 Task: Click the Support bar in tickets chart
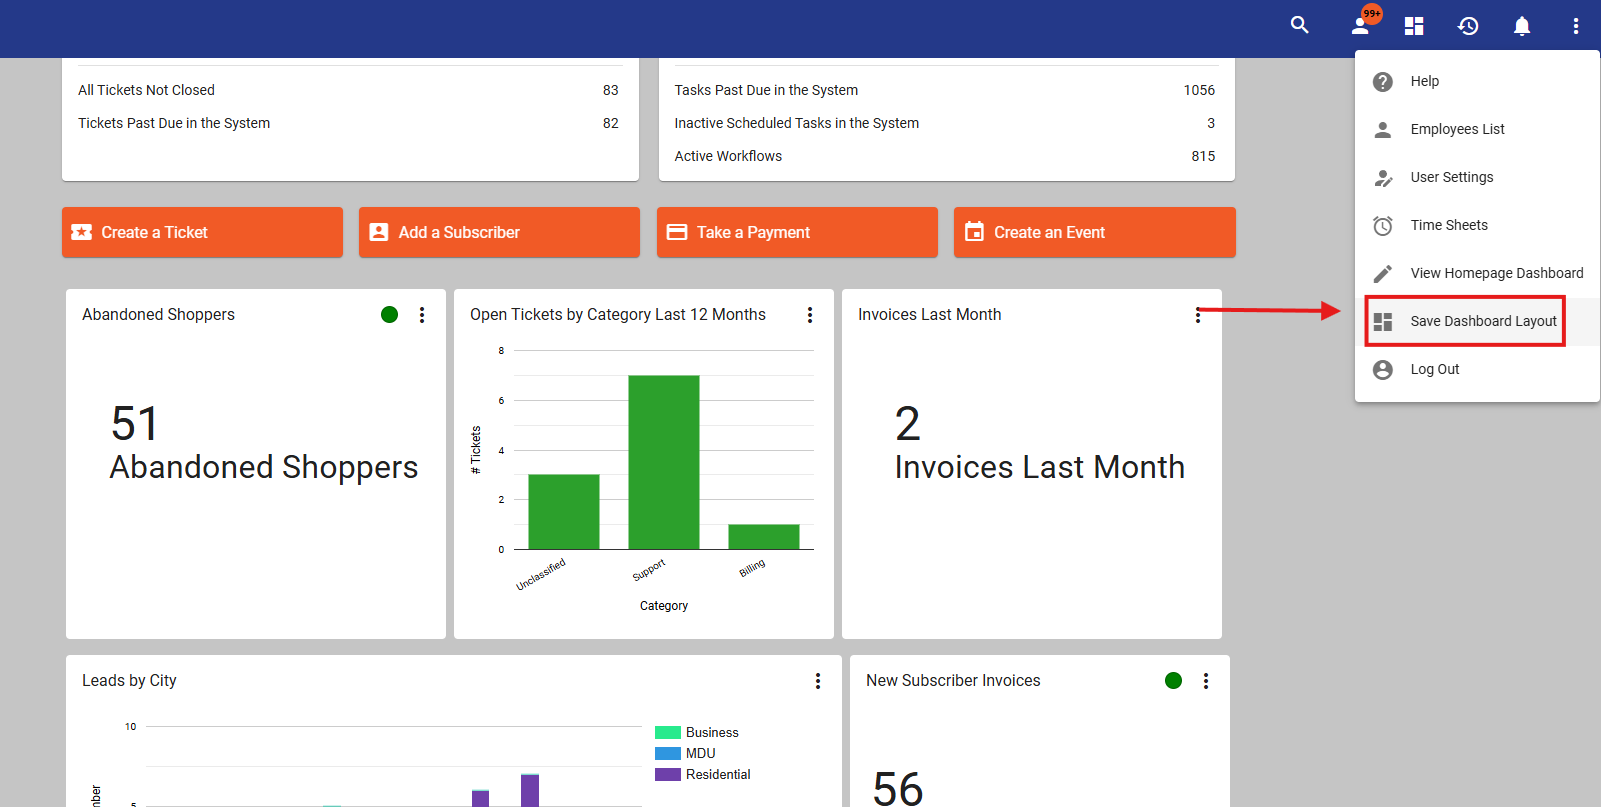click(x=664, y=462)
